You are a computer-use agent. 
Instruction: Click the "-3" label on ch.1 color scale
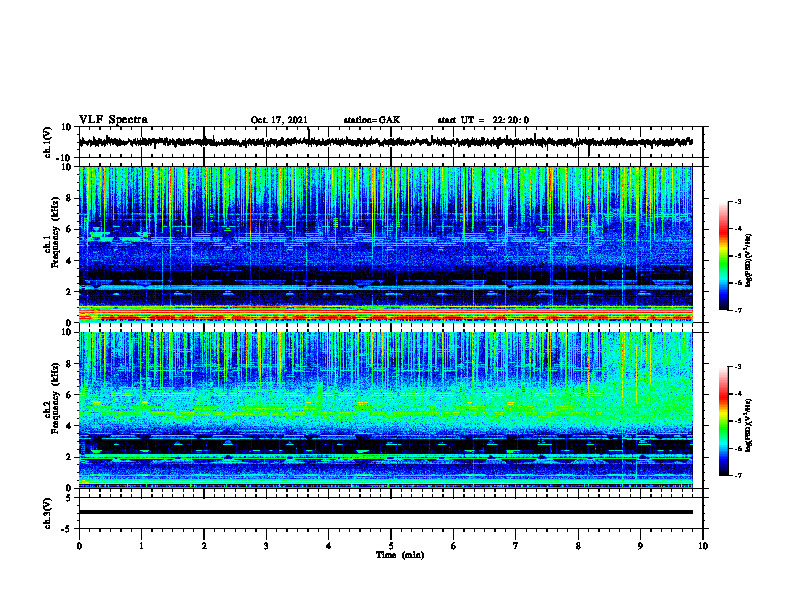pyautogui.click(x=738, y=202)
